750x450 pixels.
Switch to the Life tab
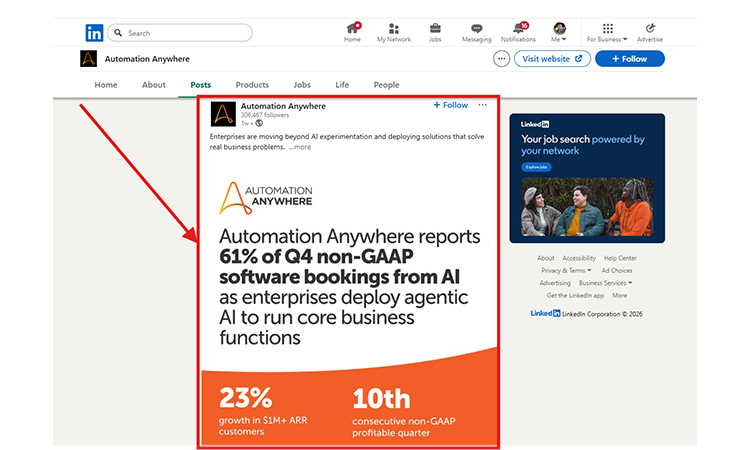click(342, 85)
